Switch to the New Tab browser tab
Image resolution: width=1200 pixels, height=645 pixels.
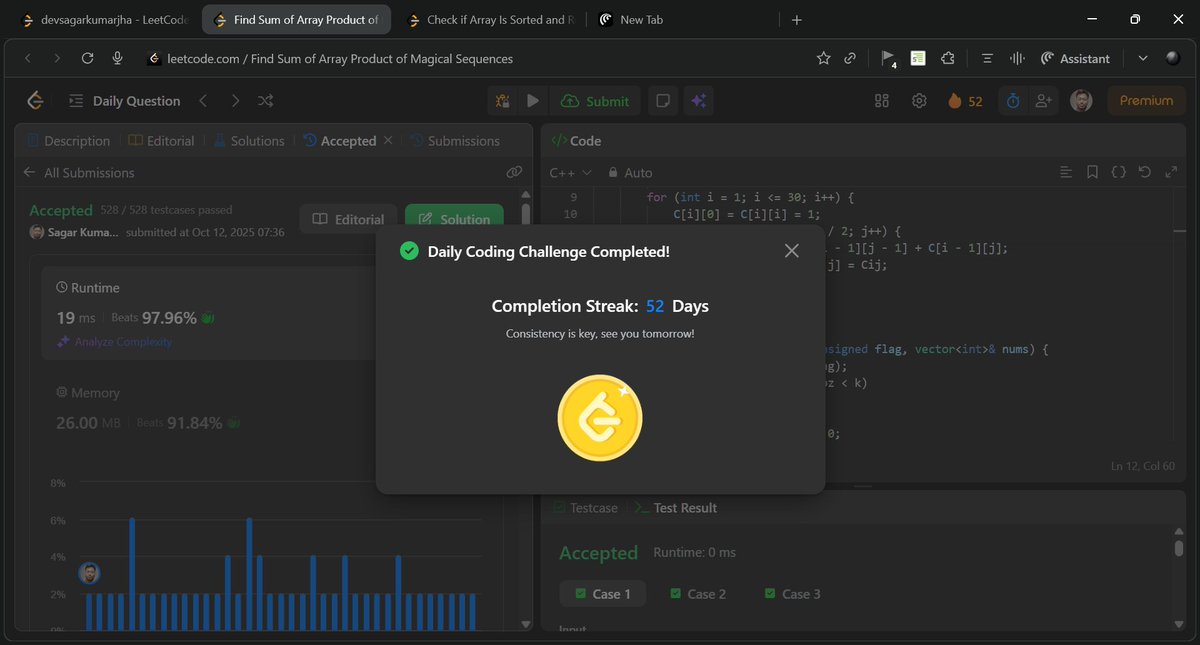click(x=680, y=19)
